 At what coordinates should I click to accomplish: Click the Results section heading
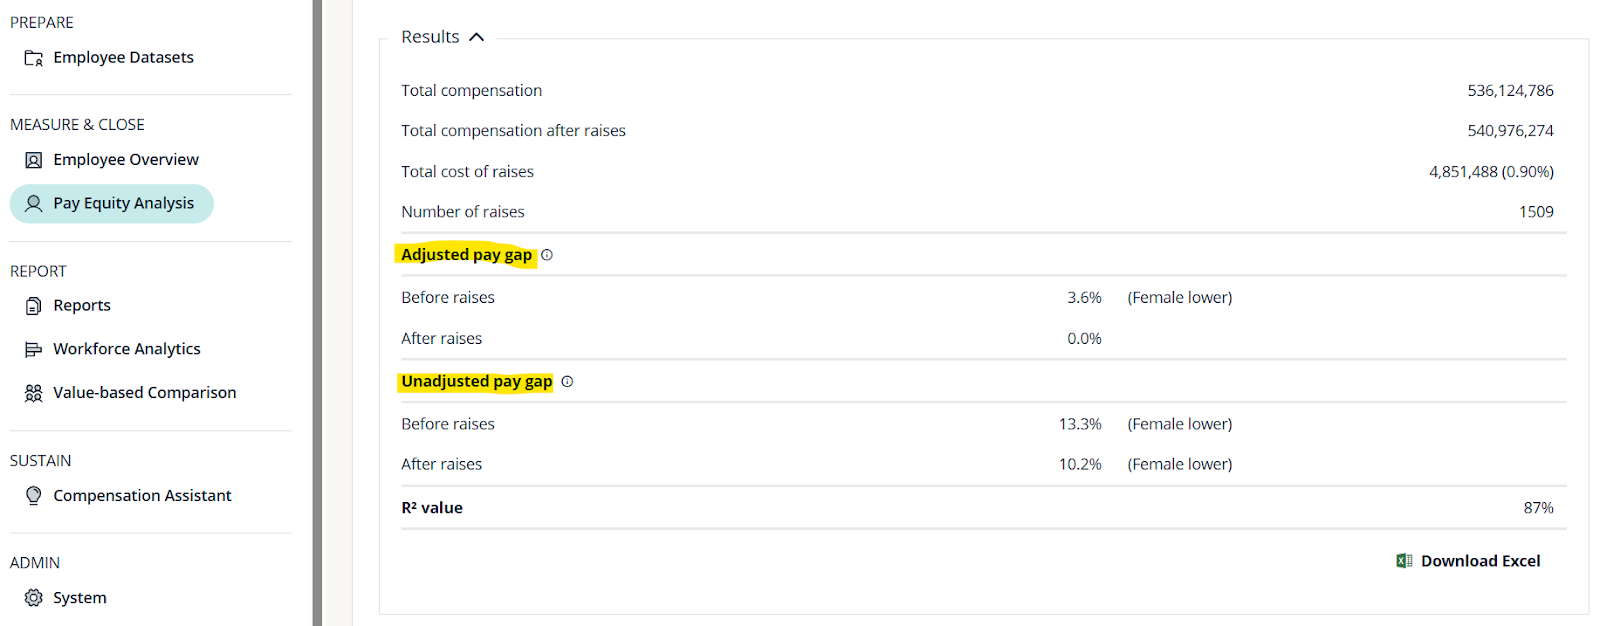[x=430, y=37]
